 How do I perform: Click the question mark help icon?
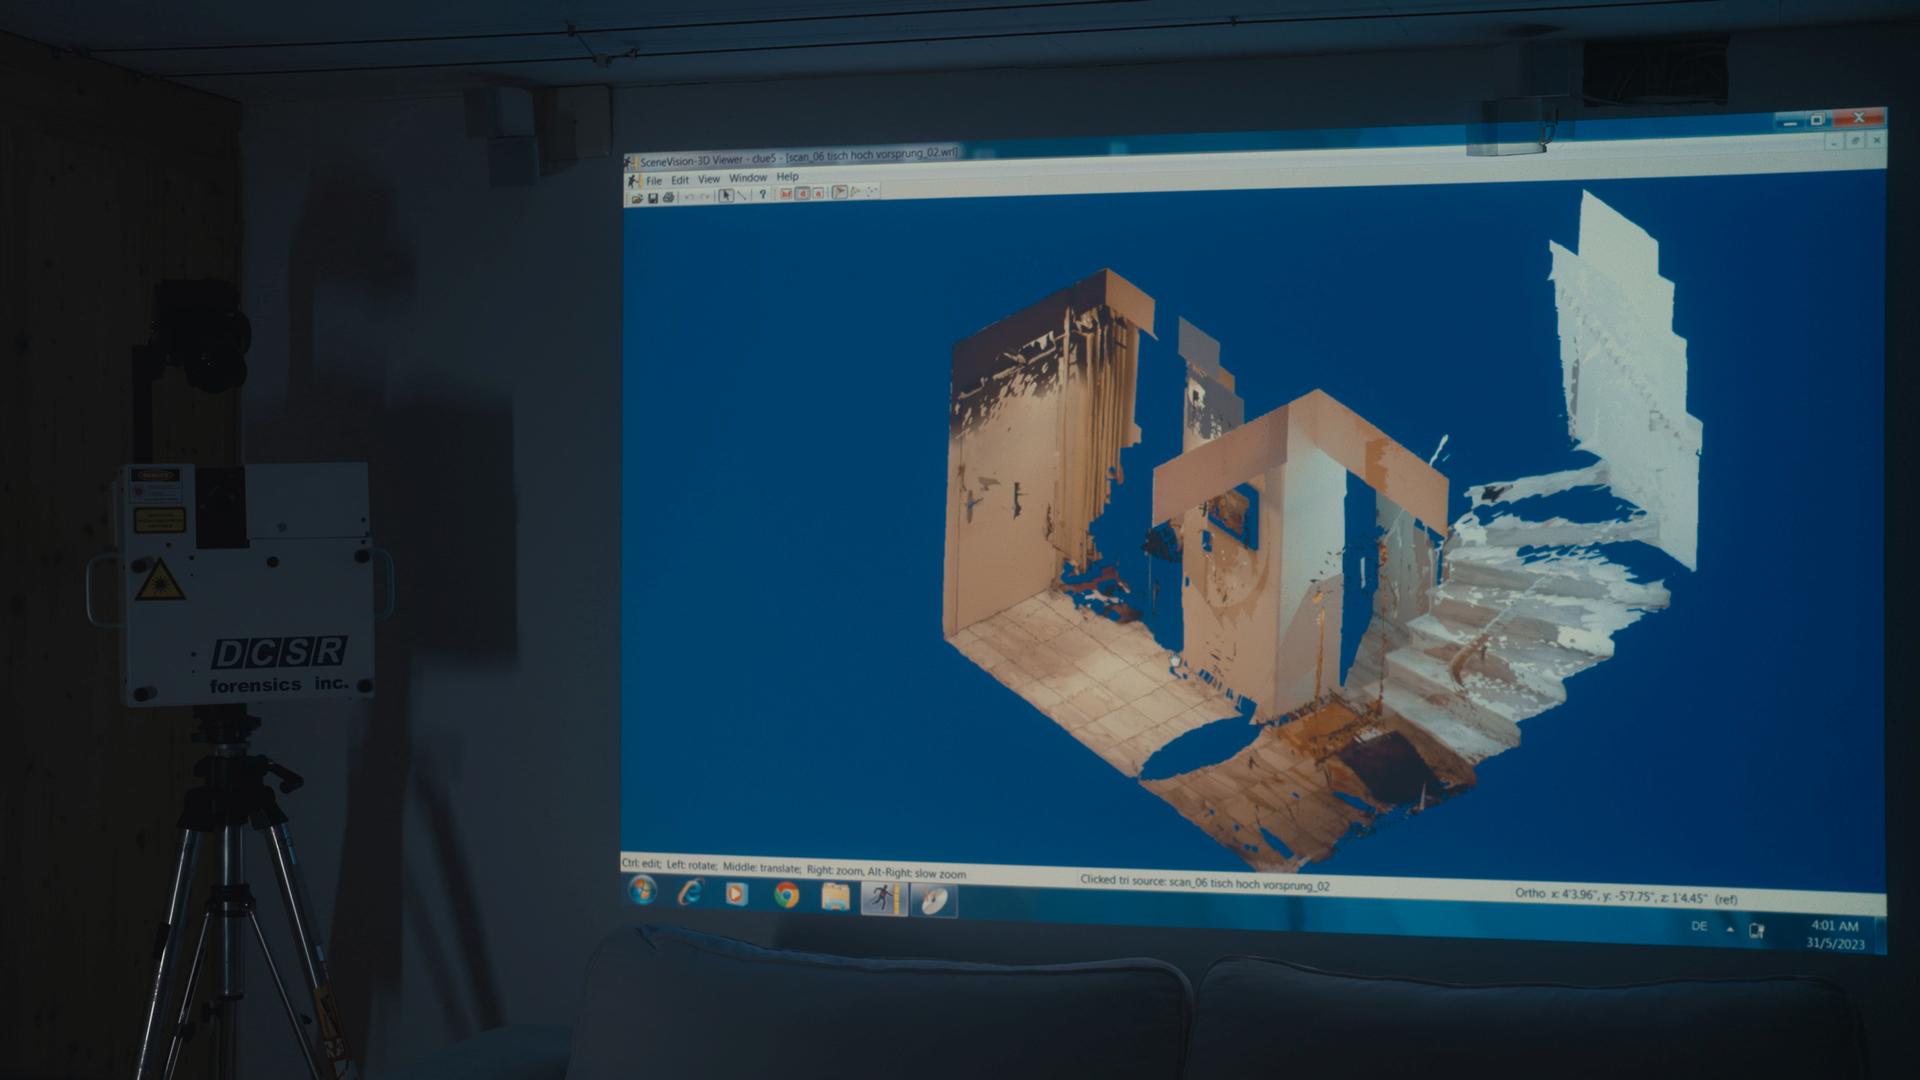[763, 194]
